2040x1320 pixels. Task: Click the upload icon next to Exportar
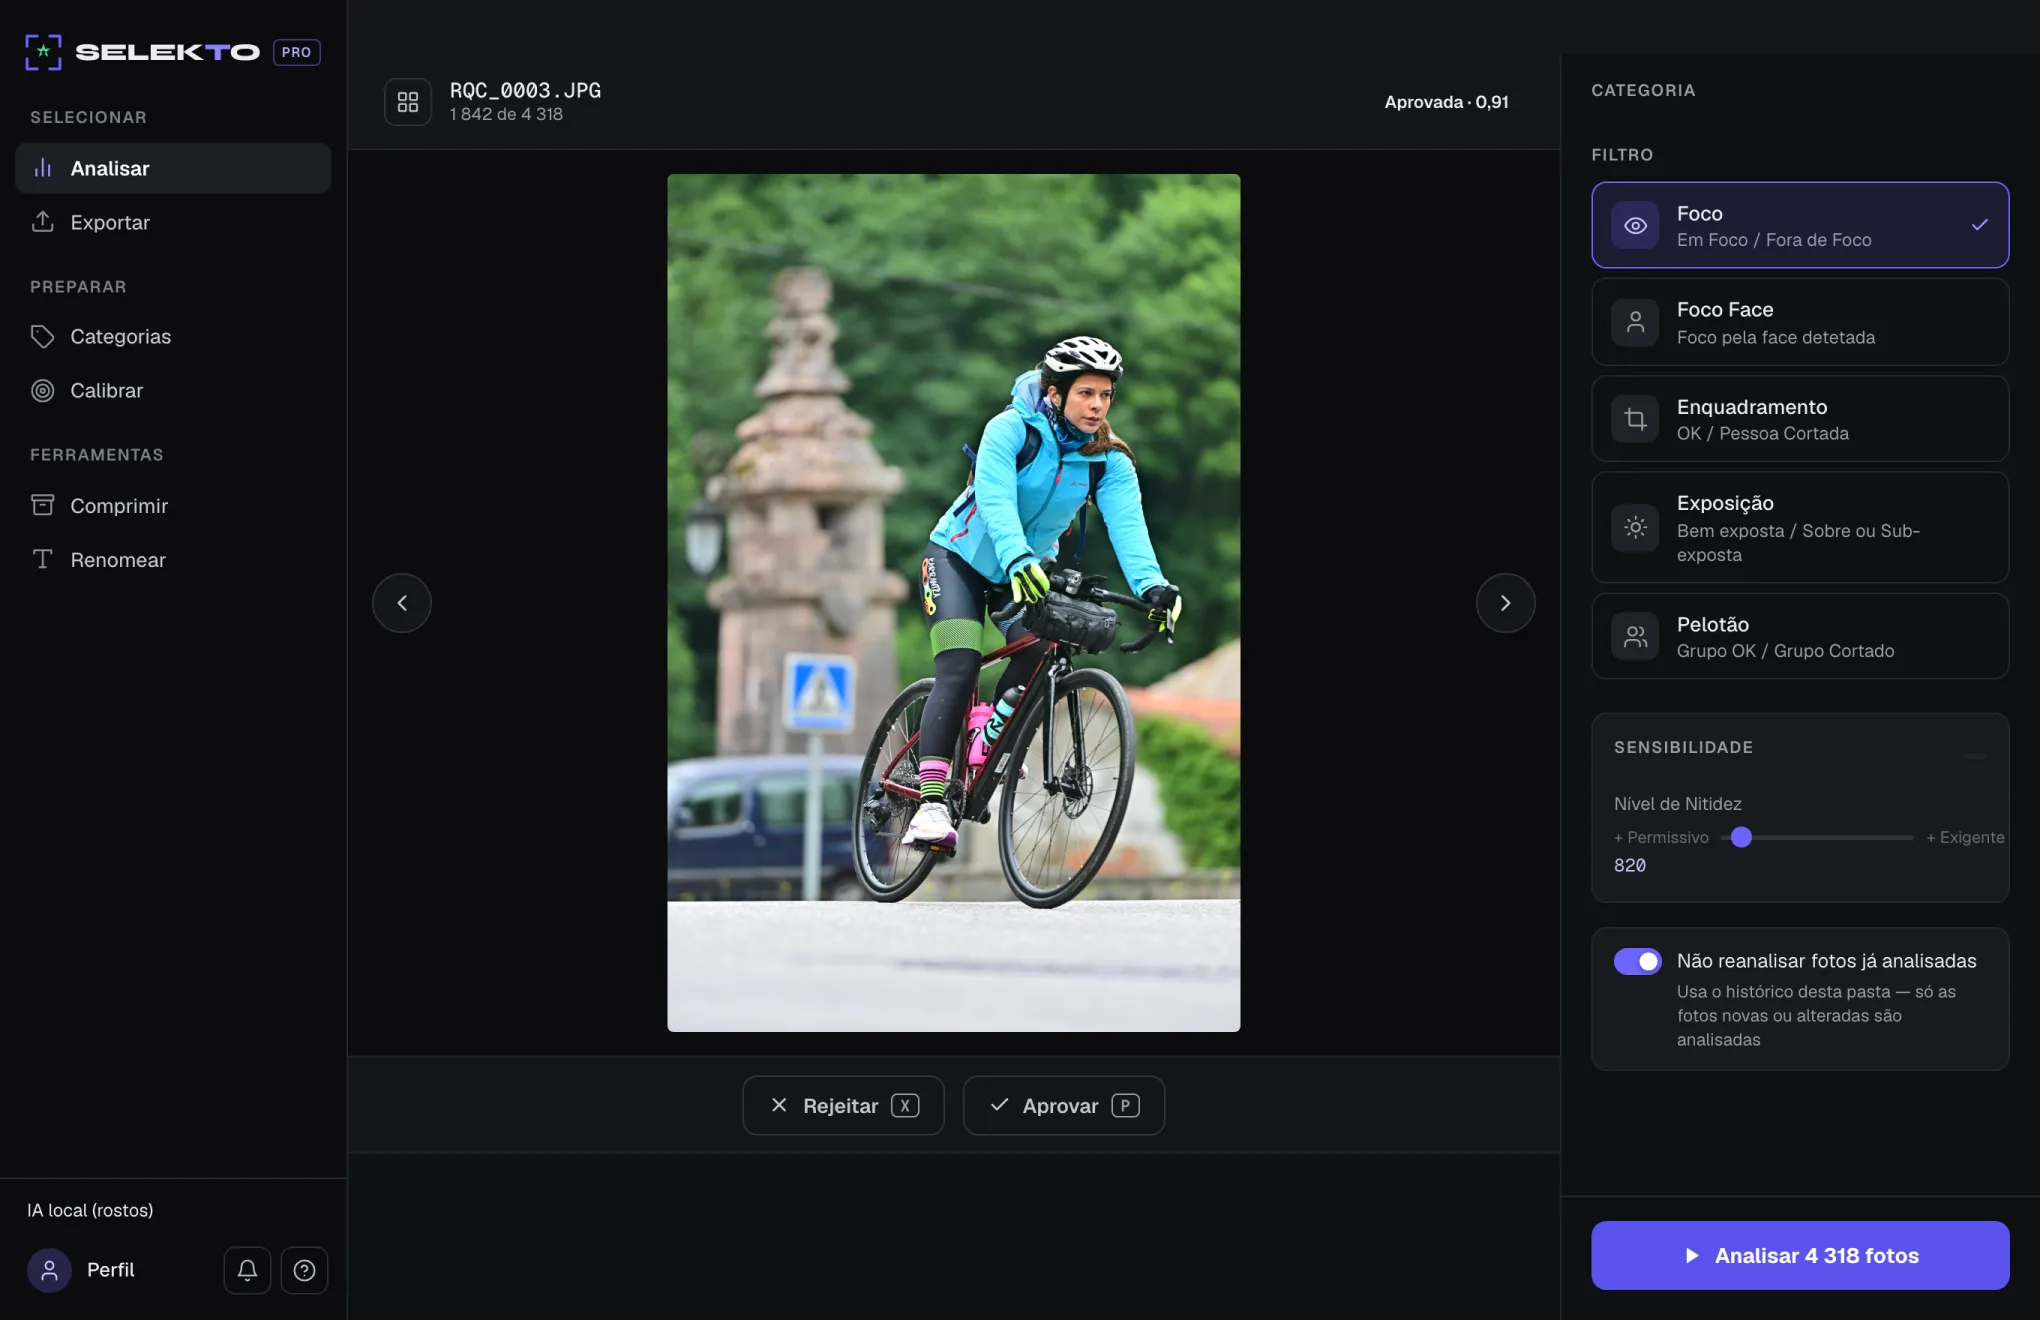tap(43, 222)
